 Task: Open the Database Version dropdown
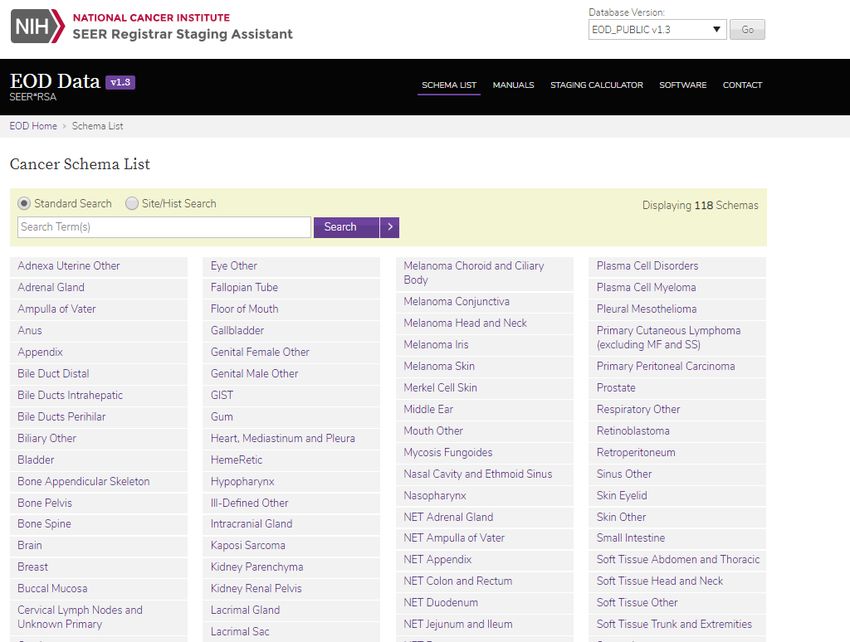[657, 30]
